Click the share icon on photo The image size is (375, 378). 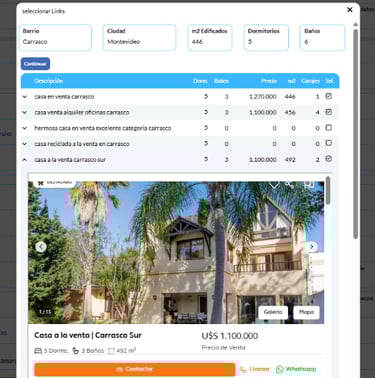(289, 184)
